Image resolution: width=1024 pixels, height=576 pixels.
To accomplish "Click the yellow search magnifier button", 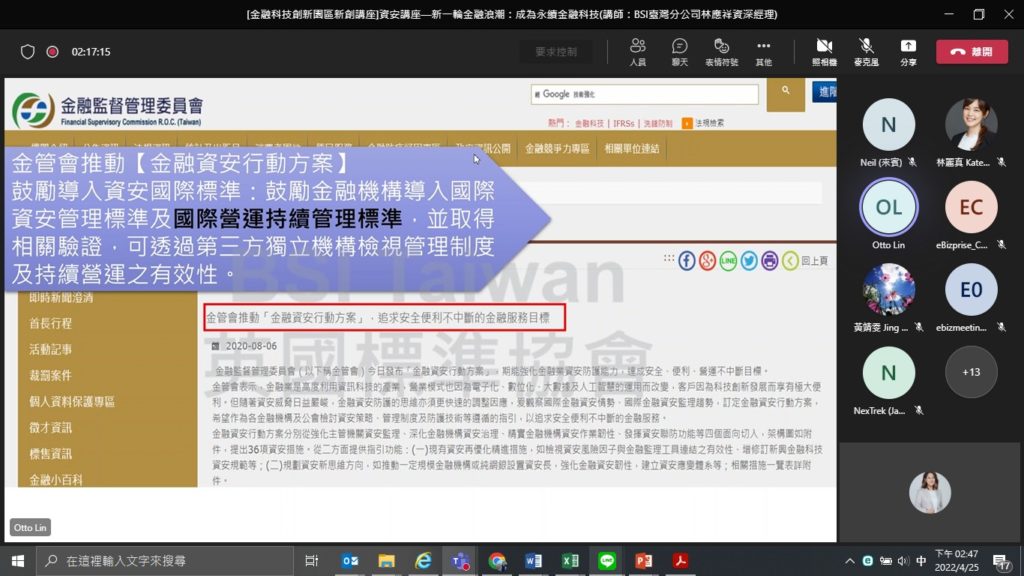I will click(x=786, y=94).
